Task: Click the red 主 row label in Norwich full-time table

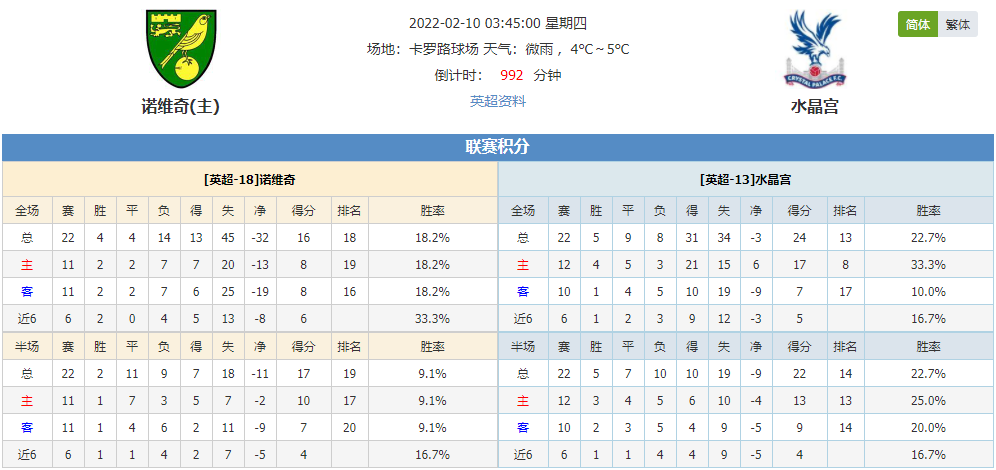Action: [x=27, y=265]
